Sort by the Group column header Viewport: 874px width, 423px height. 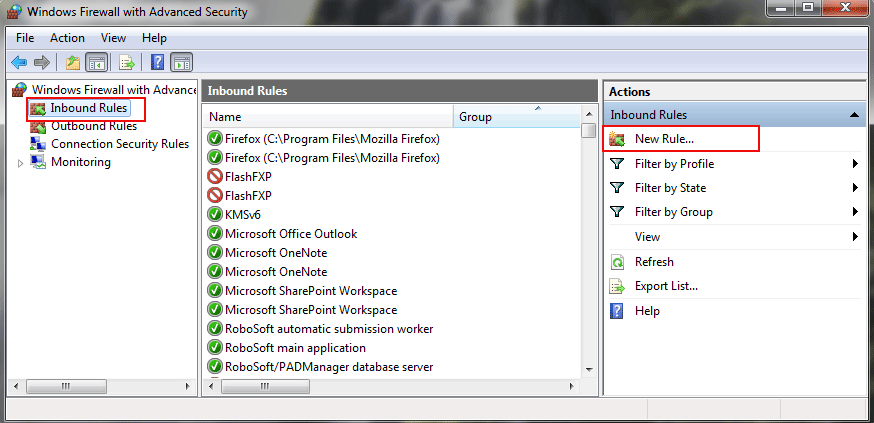[517, 117]
